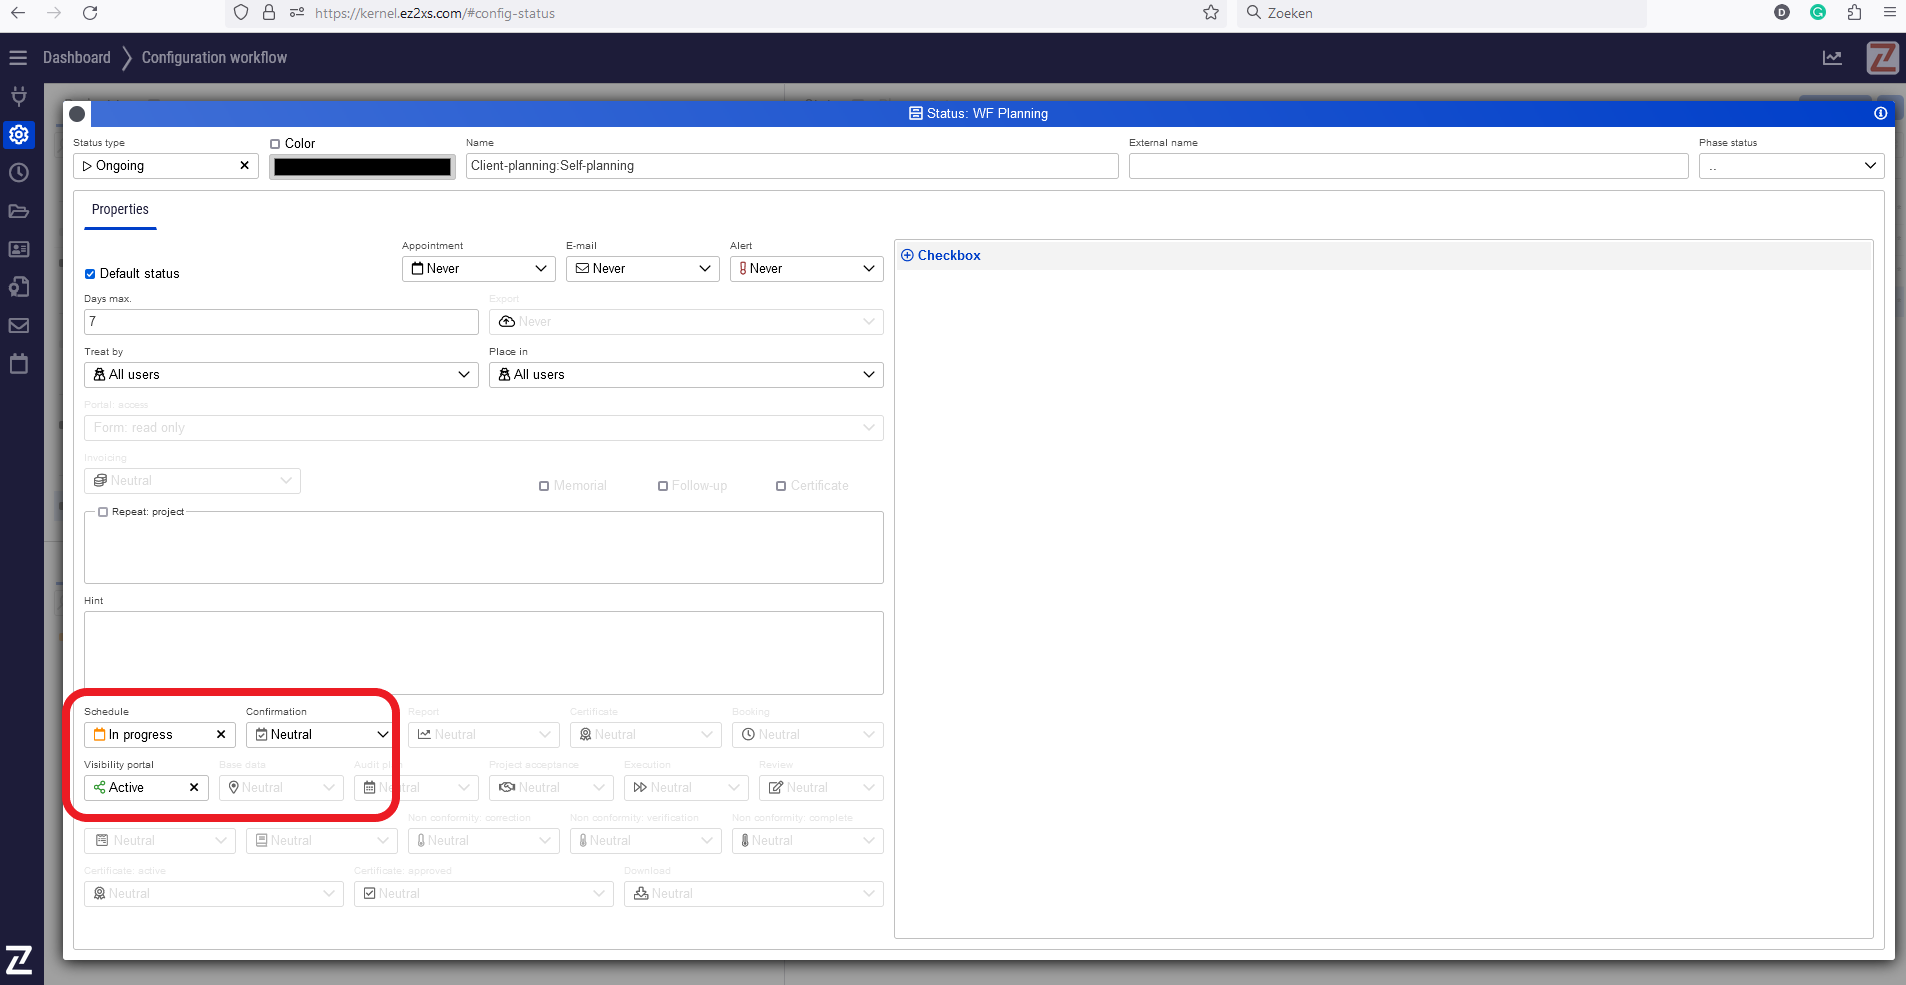Click the gear settings icon in sidebar
This screenshot has width=1906, height=985.
(x=19, y=135)
